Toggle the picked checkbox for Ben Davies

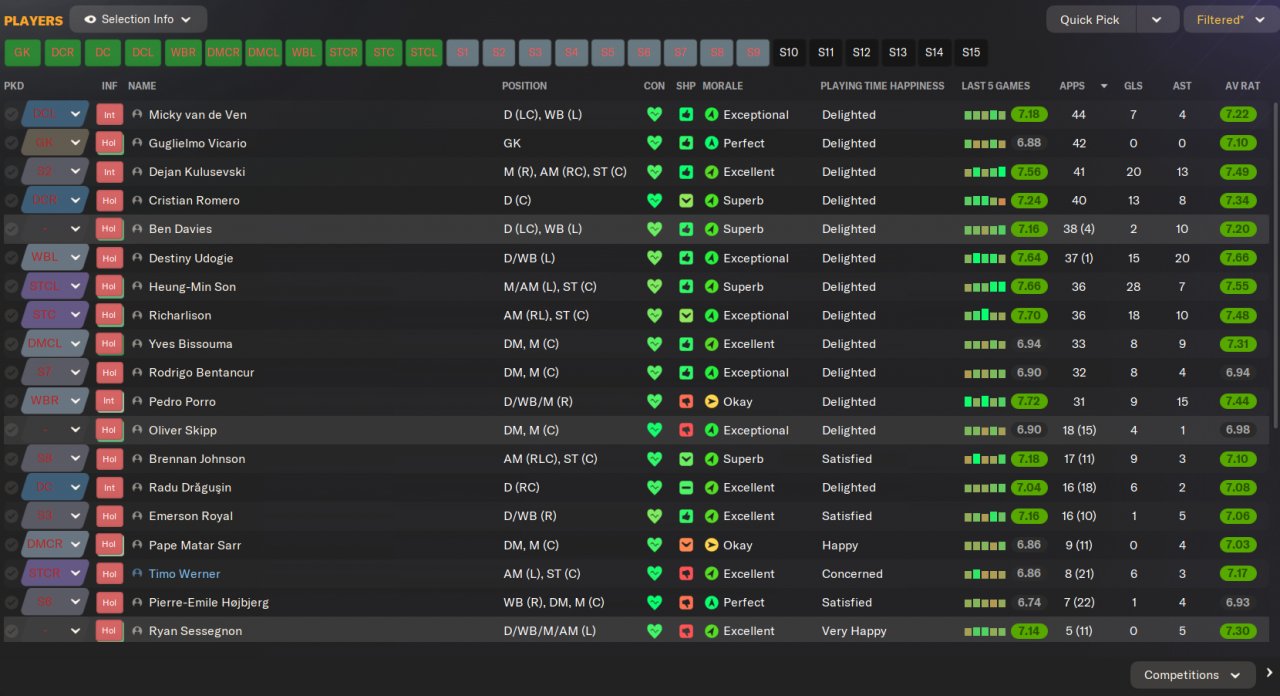tap(11, 229)
